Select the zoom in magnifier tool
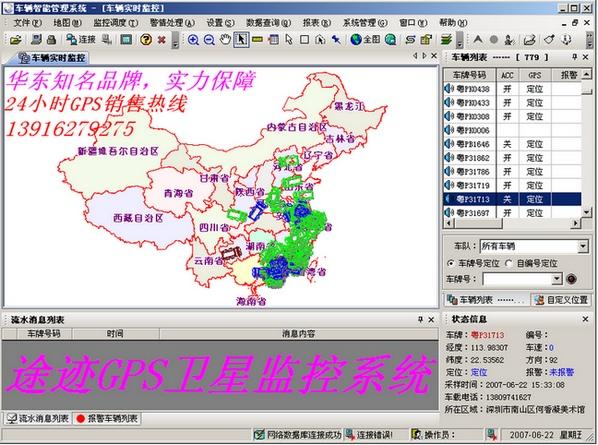598x445 pixels. 193,40
